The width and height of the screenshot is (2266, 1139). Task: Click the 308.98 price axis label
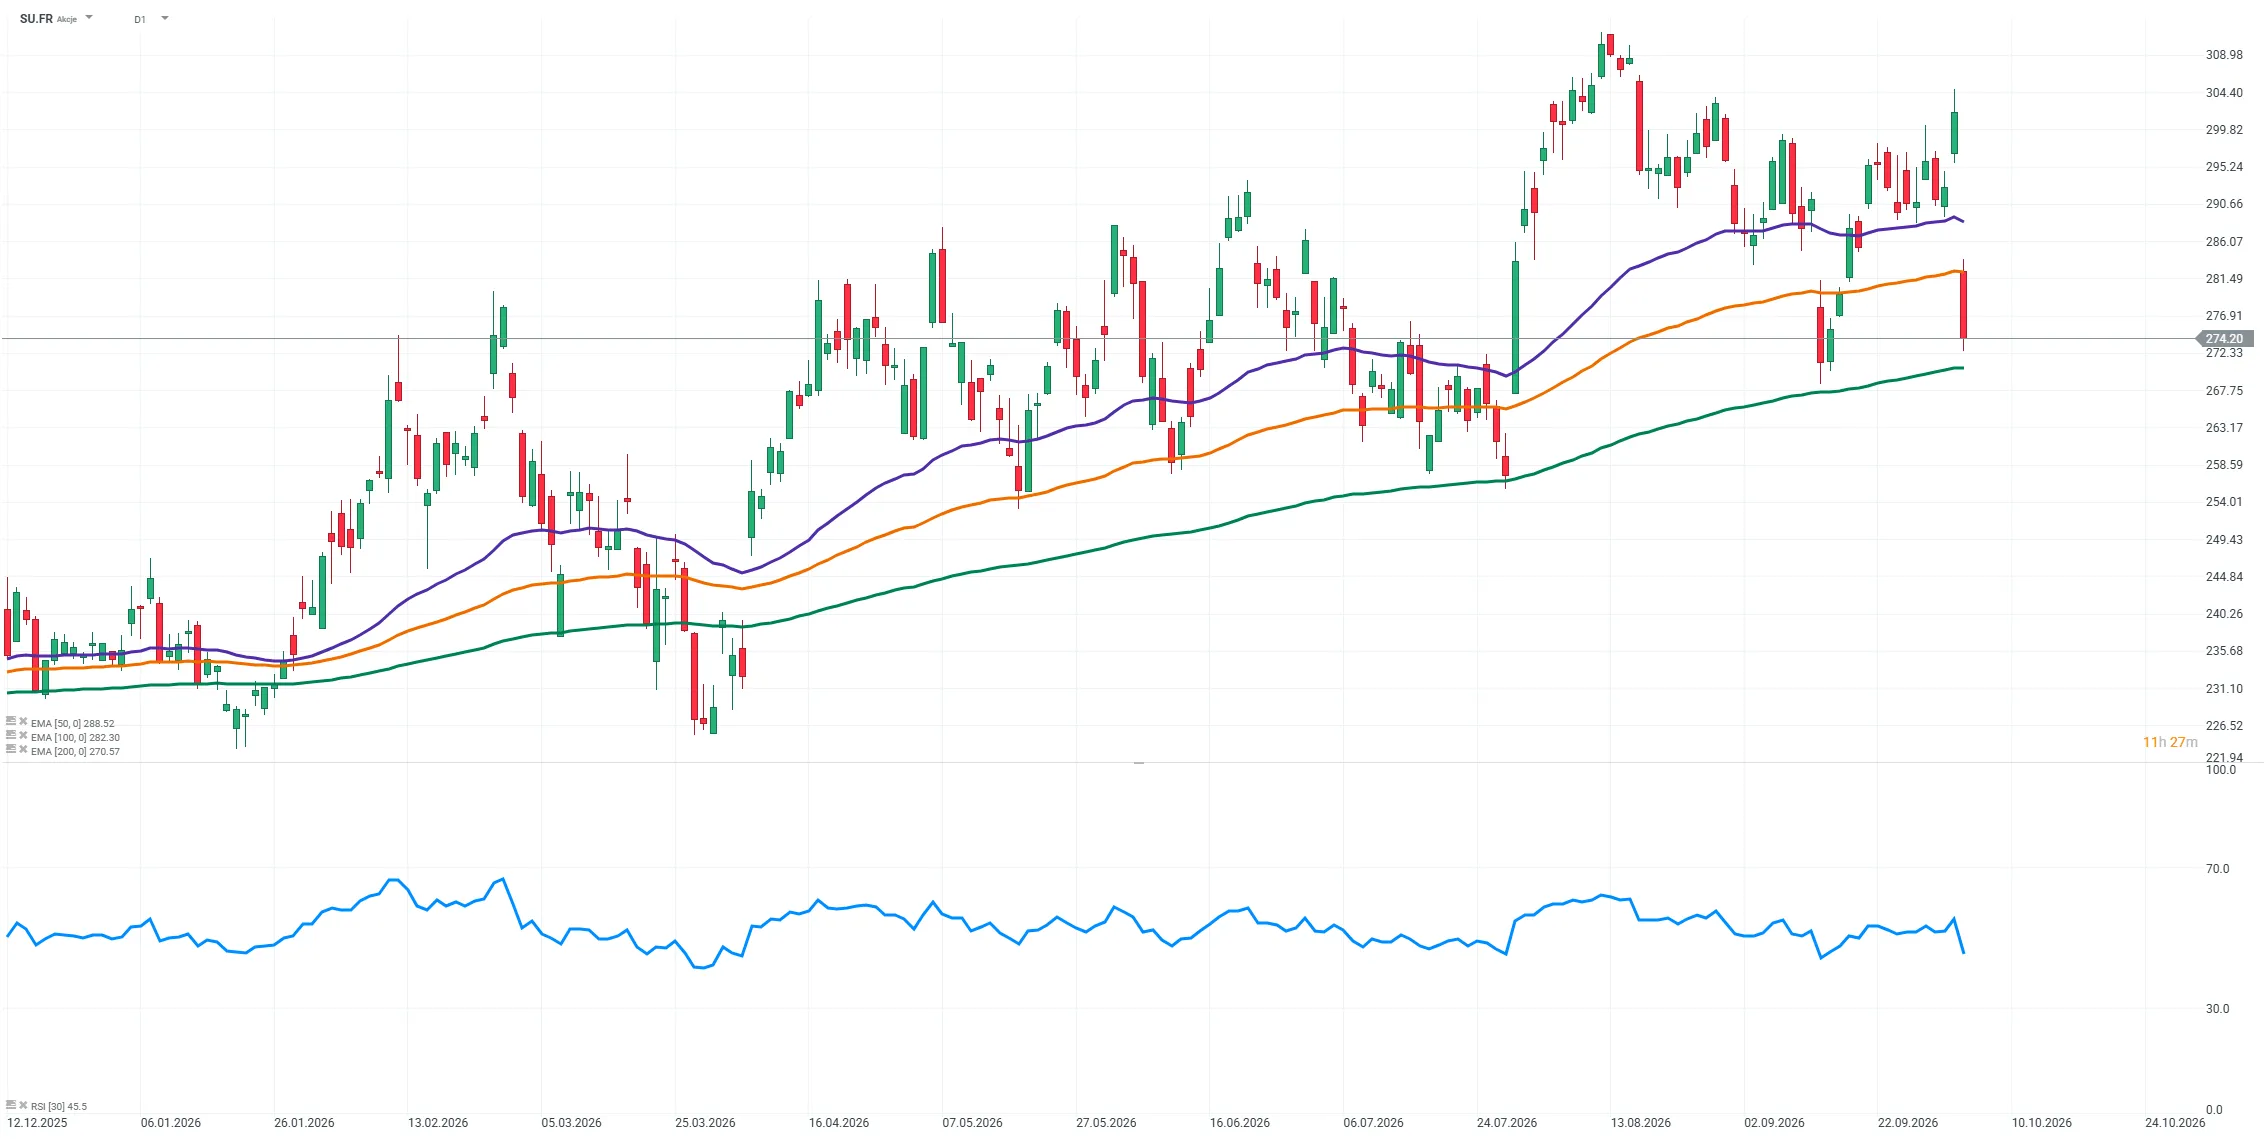pos(2224,55)
